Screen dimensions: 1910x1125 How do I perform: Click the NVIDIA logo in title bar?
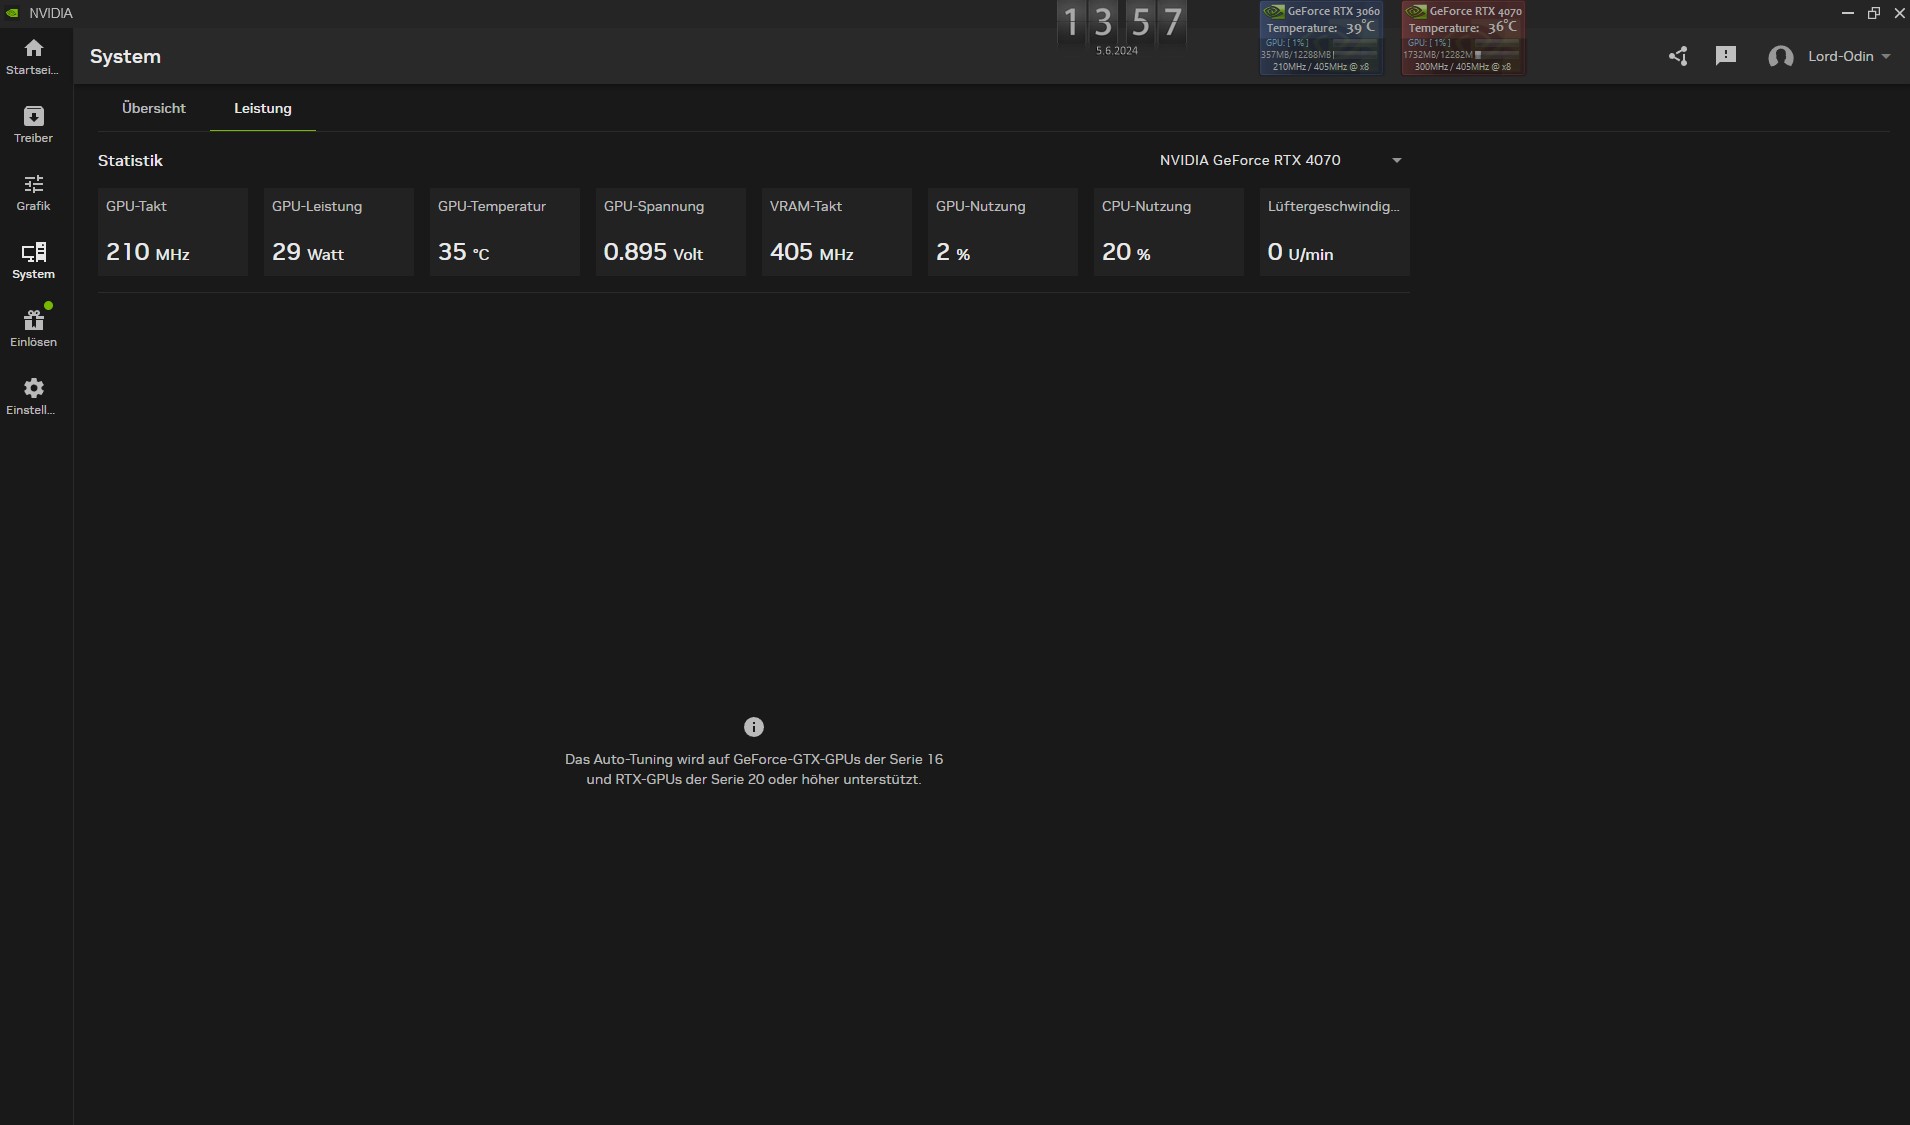[x=13, y=13]
